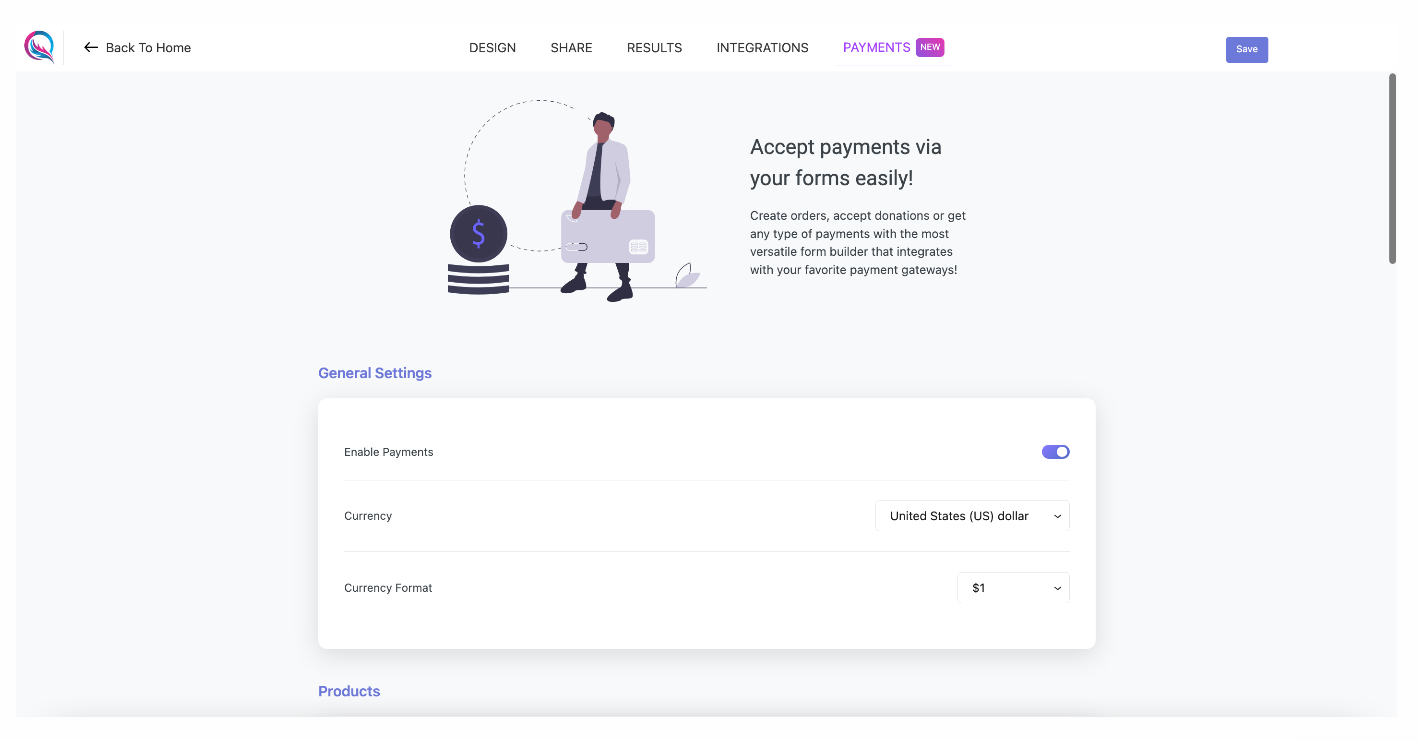
Task: Click the Currency Format chevron arrow
Action: click(x=1057, y=588)
